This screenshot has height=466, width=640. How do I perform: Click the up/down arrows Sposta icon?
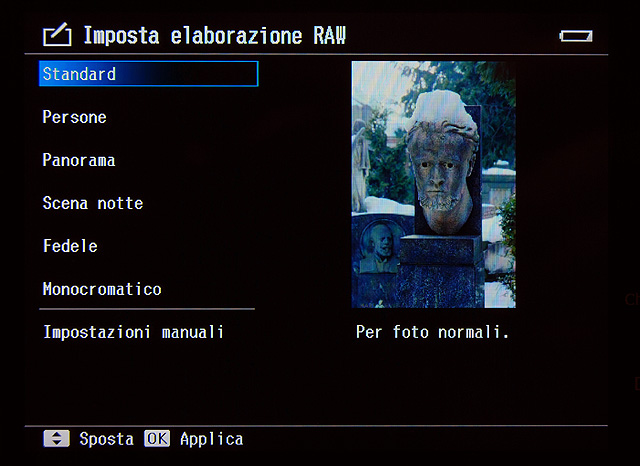point(56,439)
